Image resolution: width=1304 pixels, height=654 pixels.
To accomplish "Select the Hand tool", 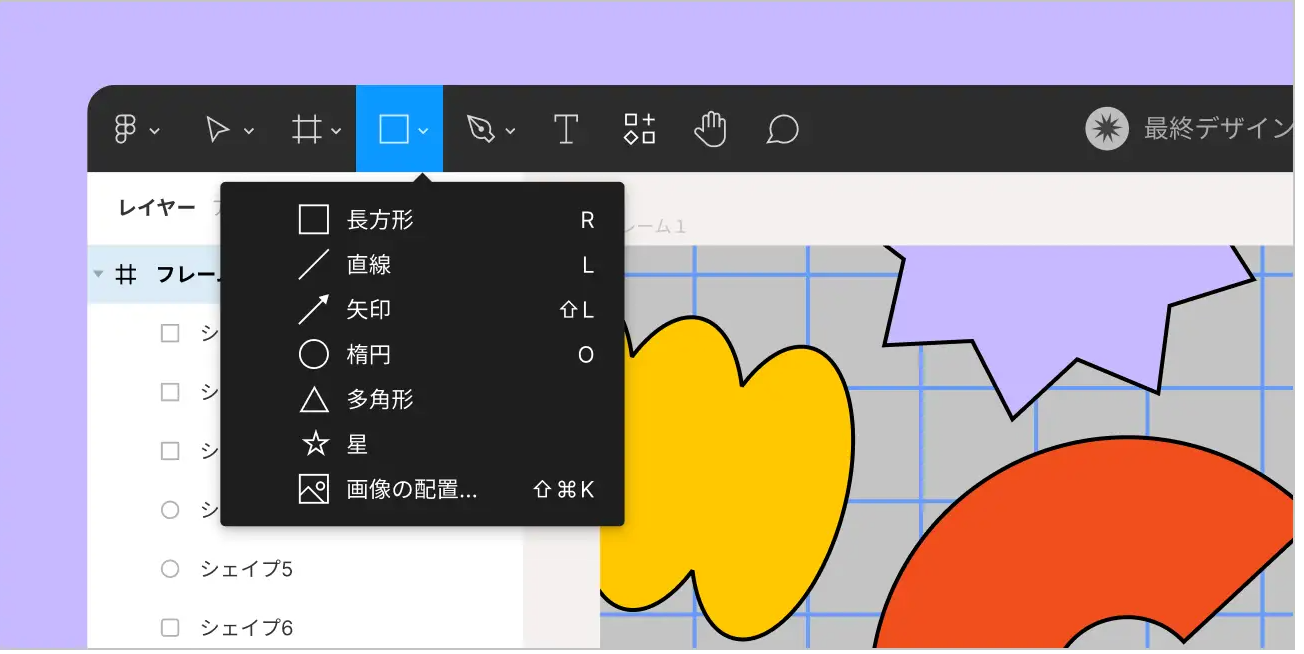I will [710, 129].
